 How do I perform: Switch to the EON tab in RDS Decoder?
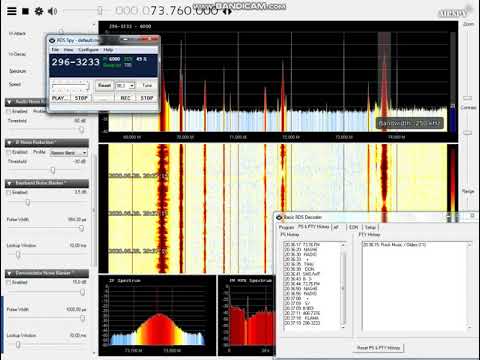353,227
